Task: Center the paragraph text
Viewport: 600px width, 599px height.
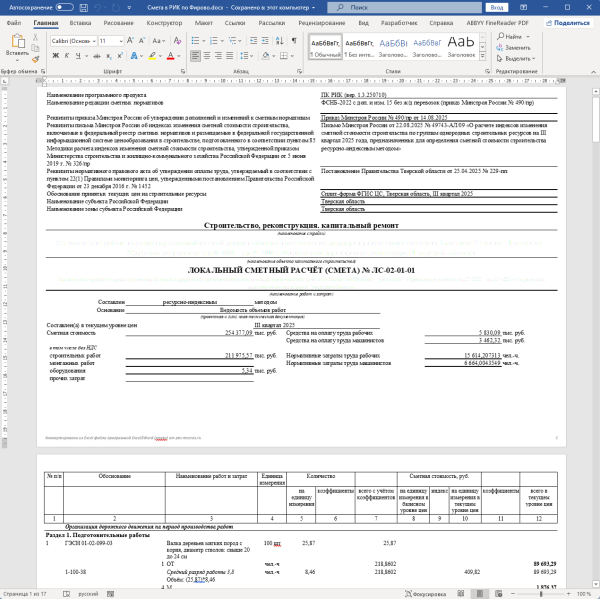Action: click(x=207, y=56)
